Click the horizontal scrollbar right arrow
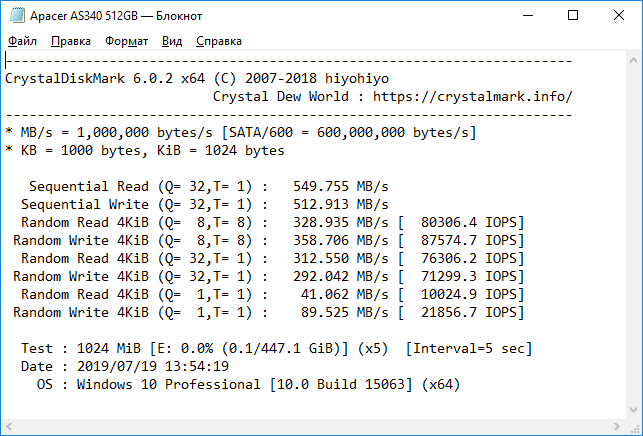 [617, 427]
